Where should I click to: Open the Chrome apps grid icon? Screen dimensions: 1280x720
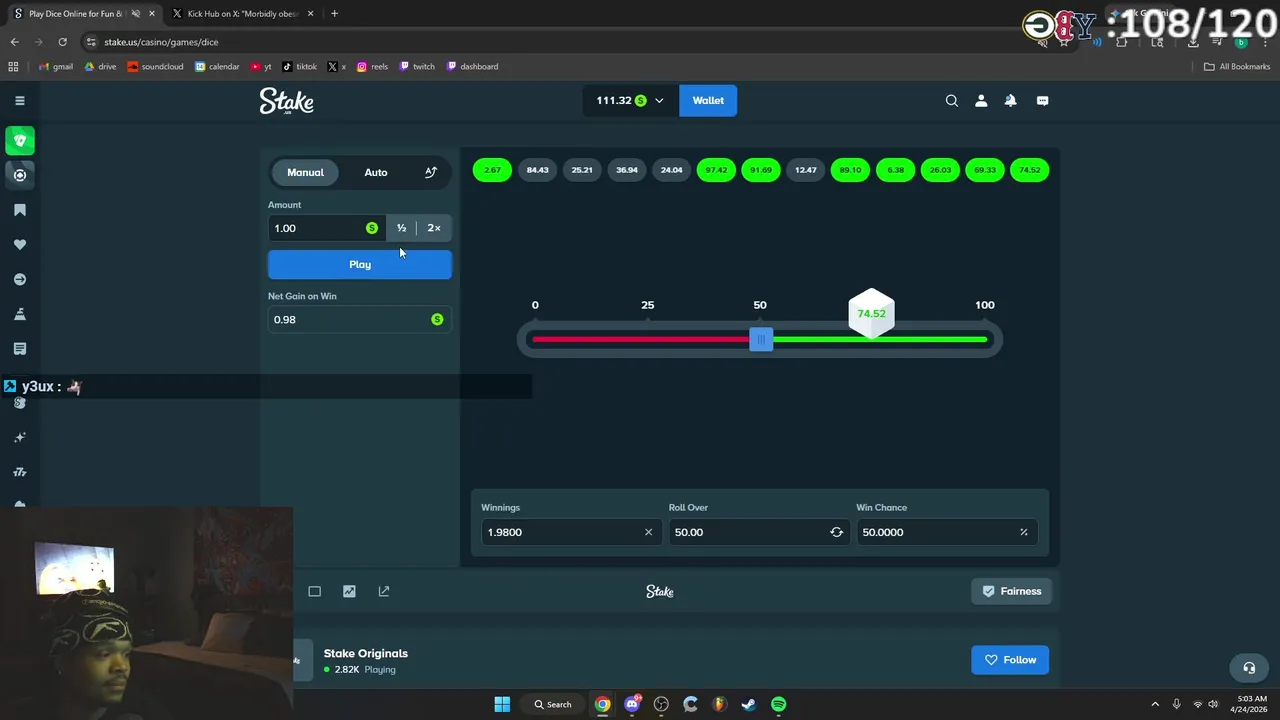(x=13, y=67)
